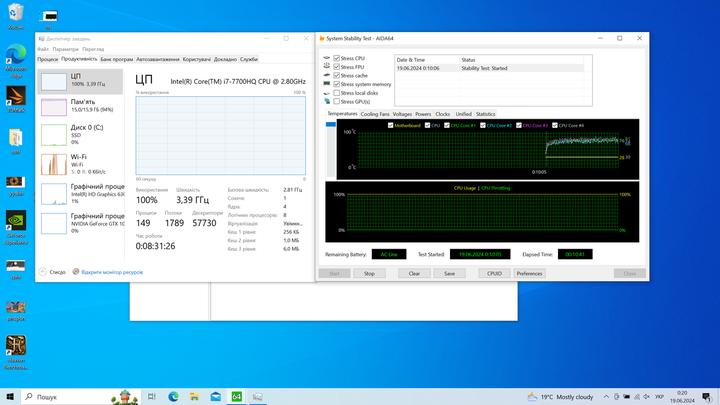Select the ЦП performance graph entry
720x405 pixels.
[80, 82]
